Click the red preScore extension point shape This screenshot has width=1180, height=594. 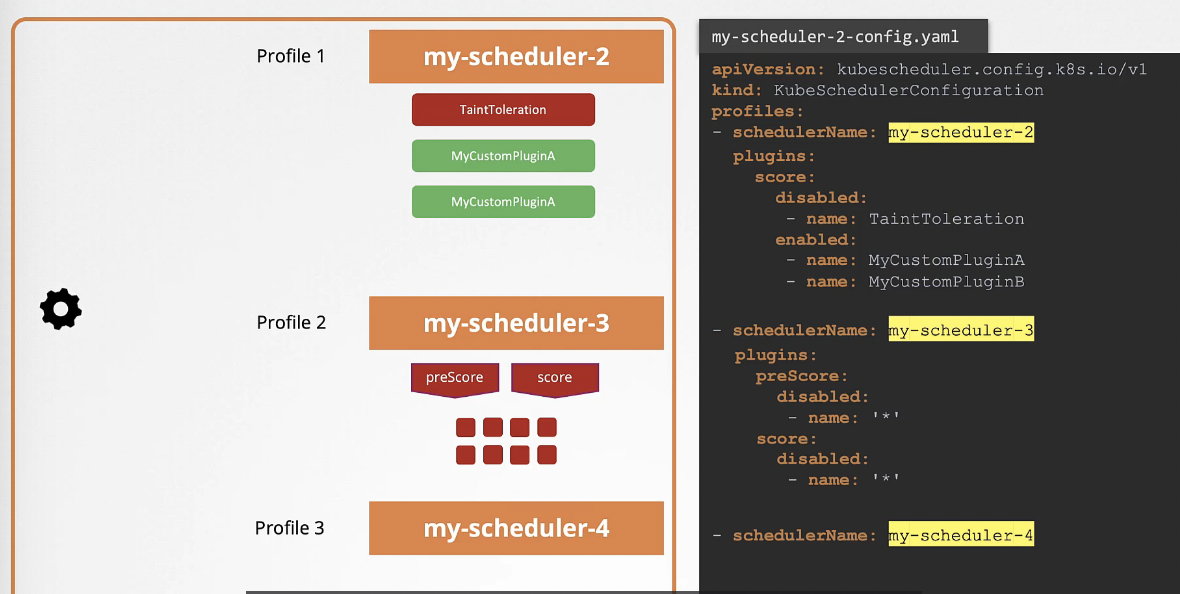tap(455, 379)
